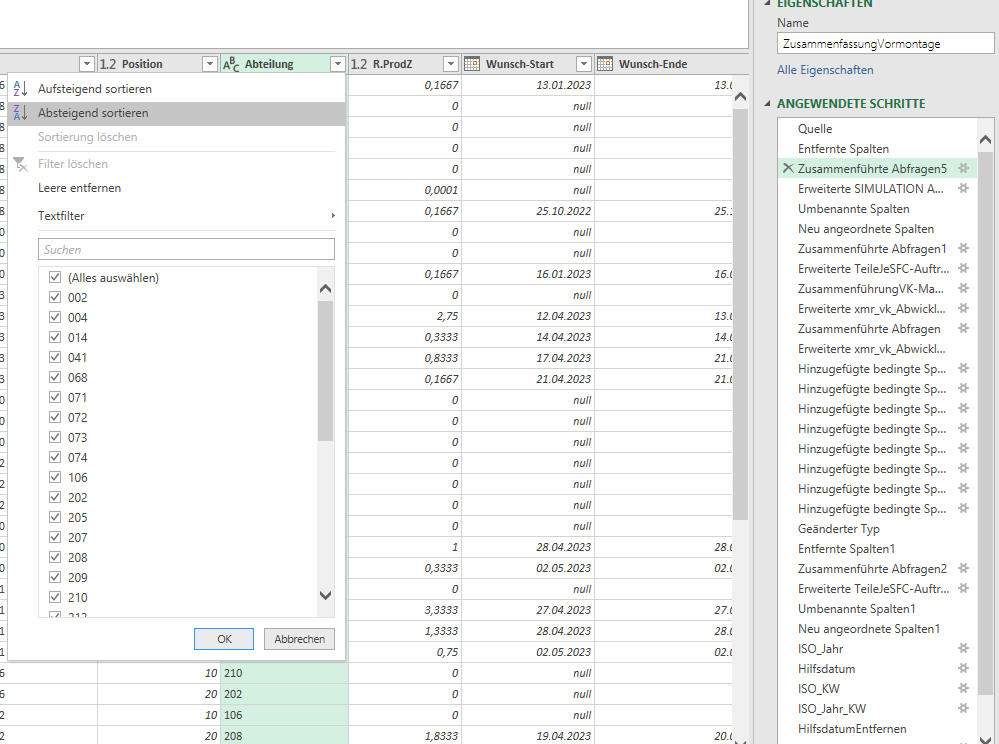Image resolution: width=999 pixels, height=744 pixels.
Task: Open gear settings for ISO_KW step
Action: [x=963, y=689]
